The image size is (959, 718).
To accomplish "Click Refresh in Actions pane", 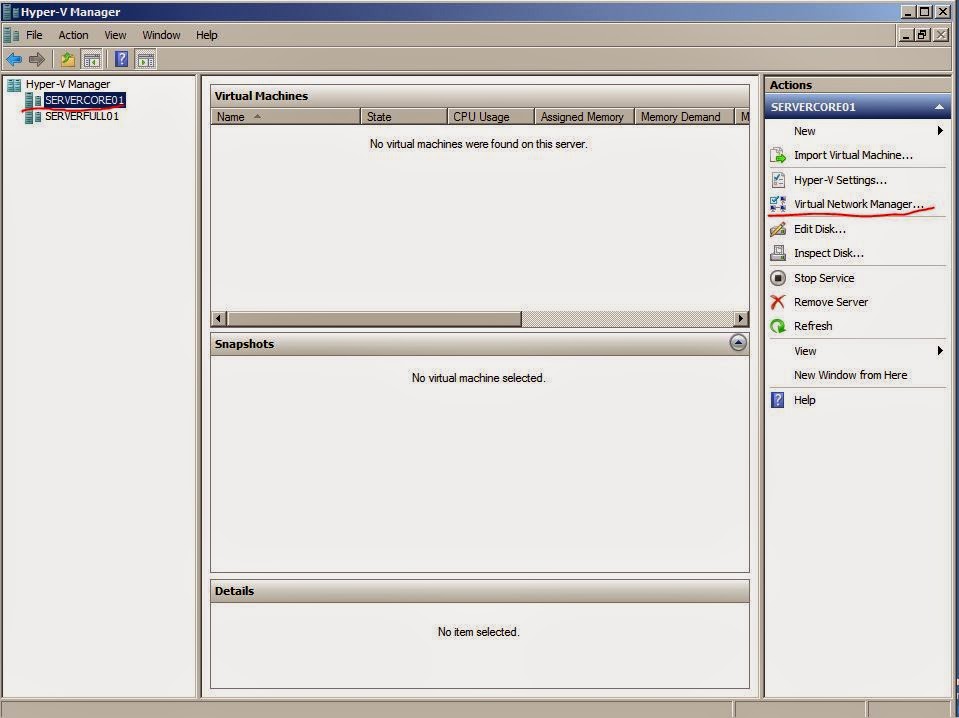I will [x=813, y=326].
